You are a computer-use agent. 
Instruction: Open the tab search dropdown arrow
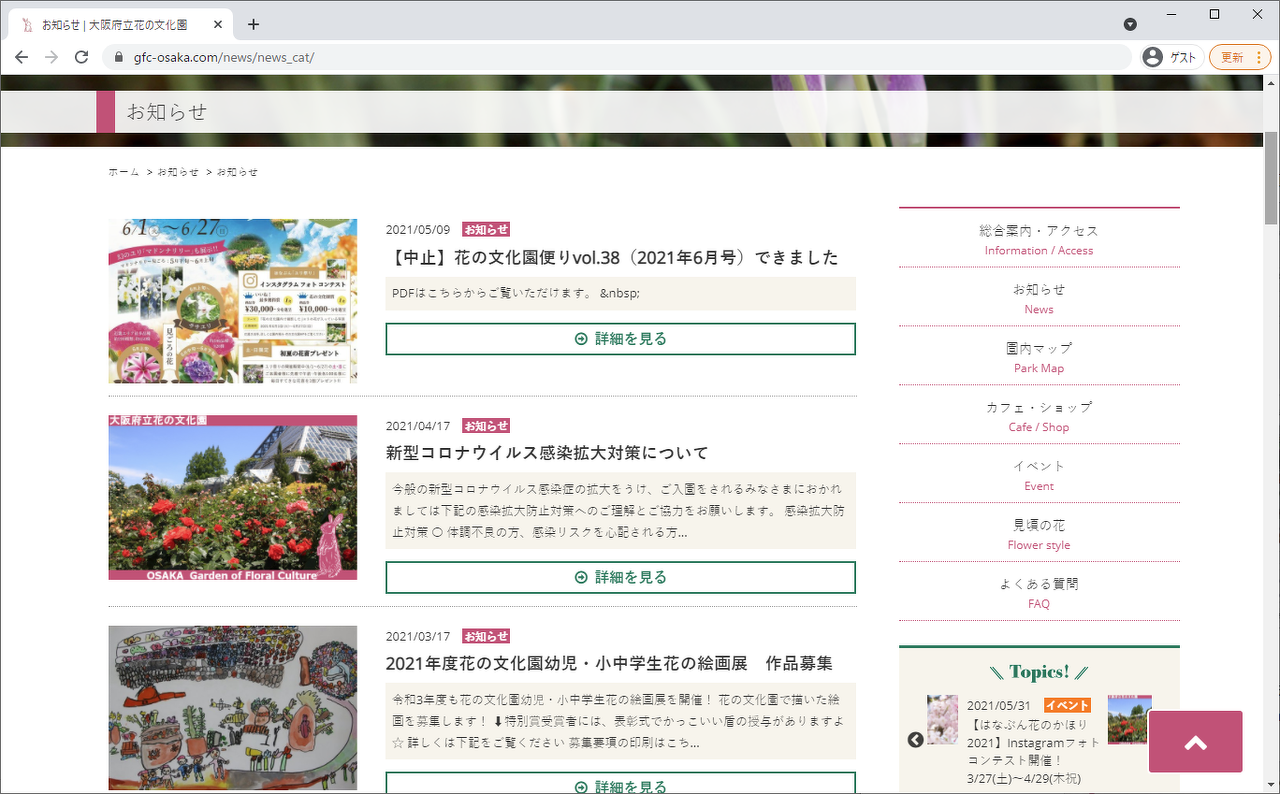[x=1130, y=24]
